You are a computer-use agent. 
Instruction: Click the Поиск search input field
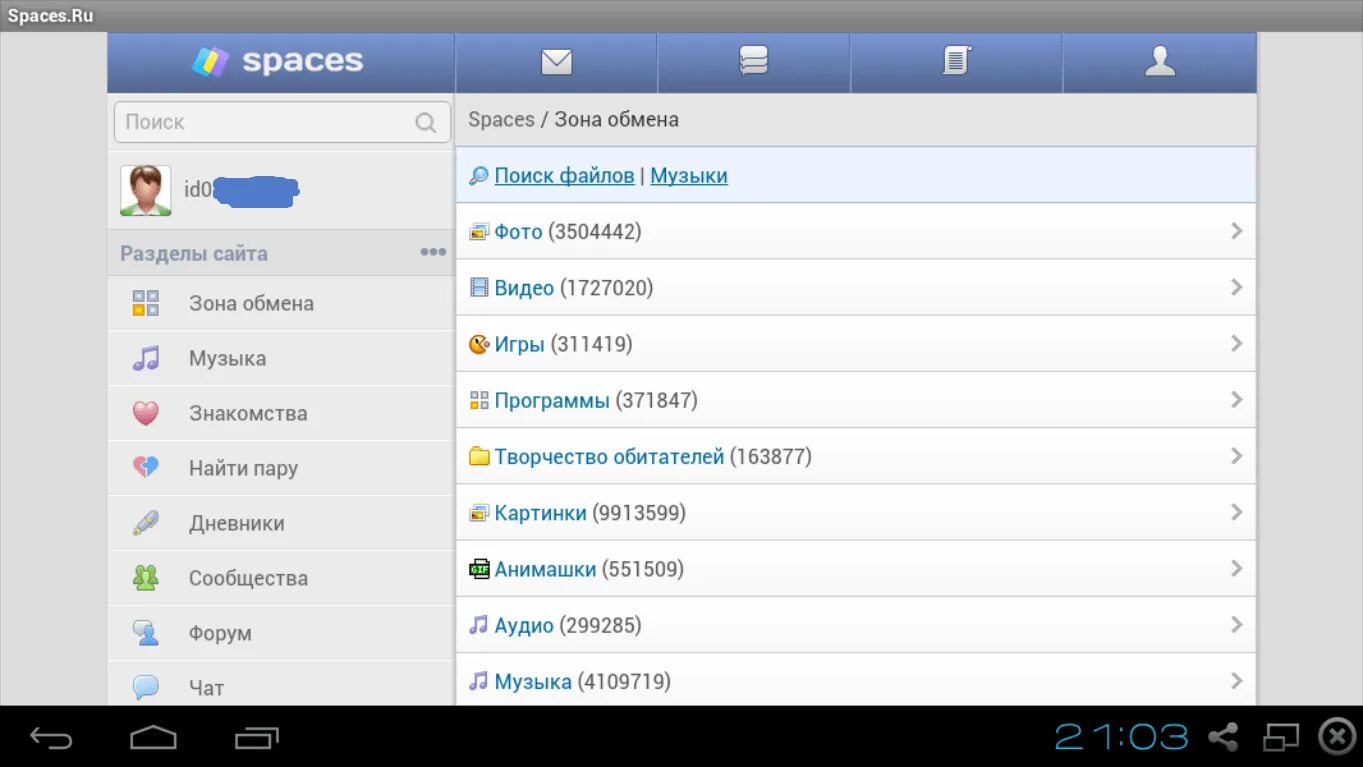[x=283, y=122]
